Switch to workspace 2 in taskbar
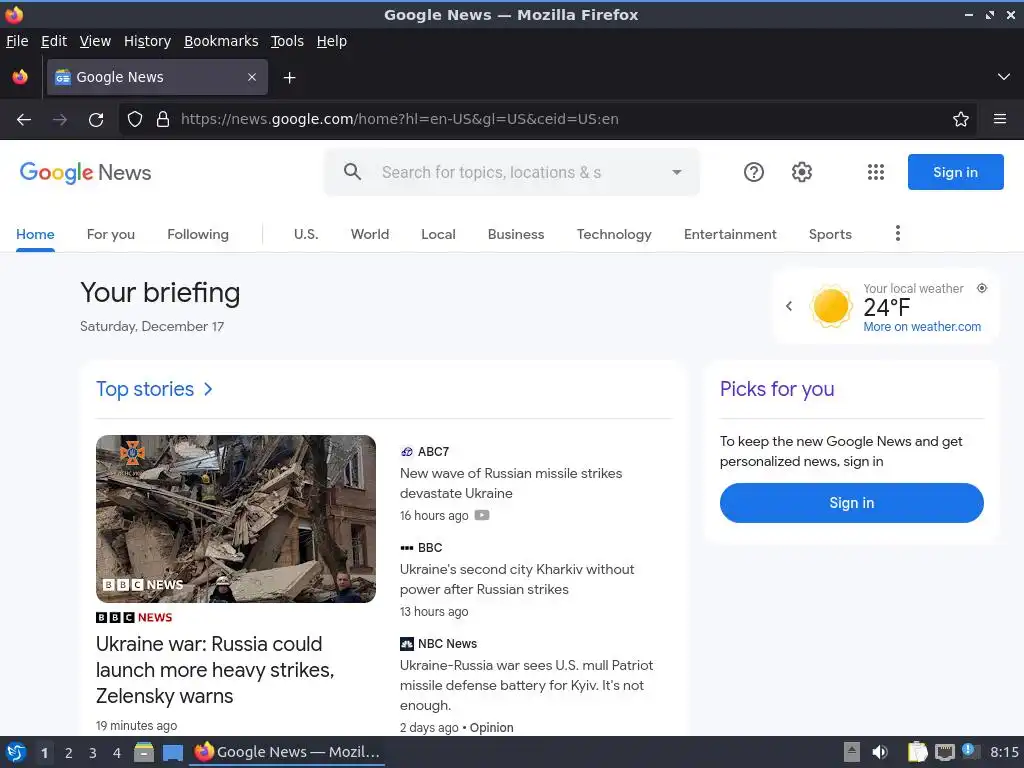 tap(69, 753)
